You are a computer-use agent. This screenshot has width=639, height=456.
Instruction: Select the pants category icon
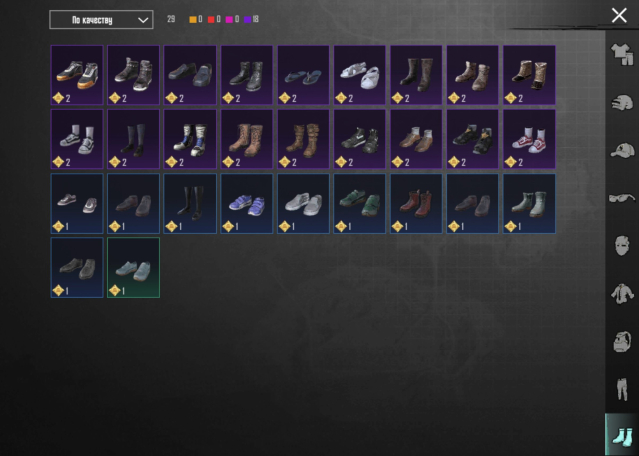(622, 389)
